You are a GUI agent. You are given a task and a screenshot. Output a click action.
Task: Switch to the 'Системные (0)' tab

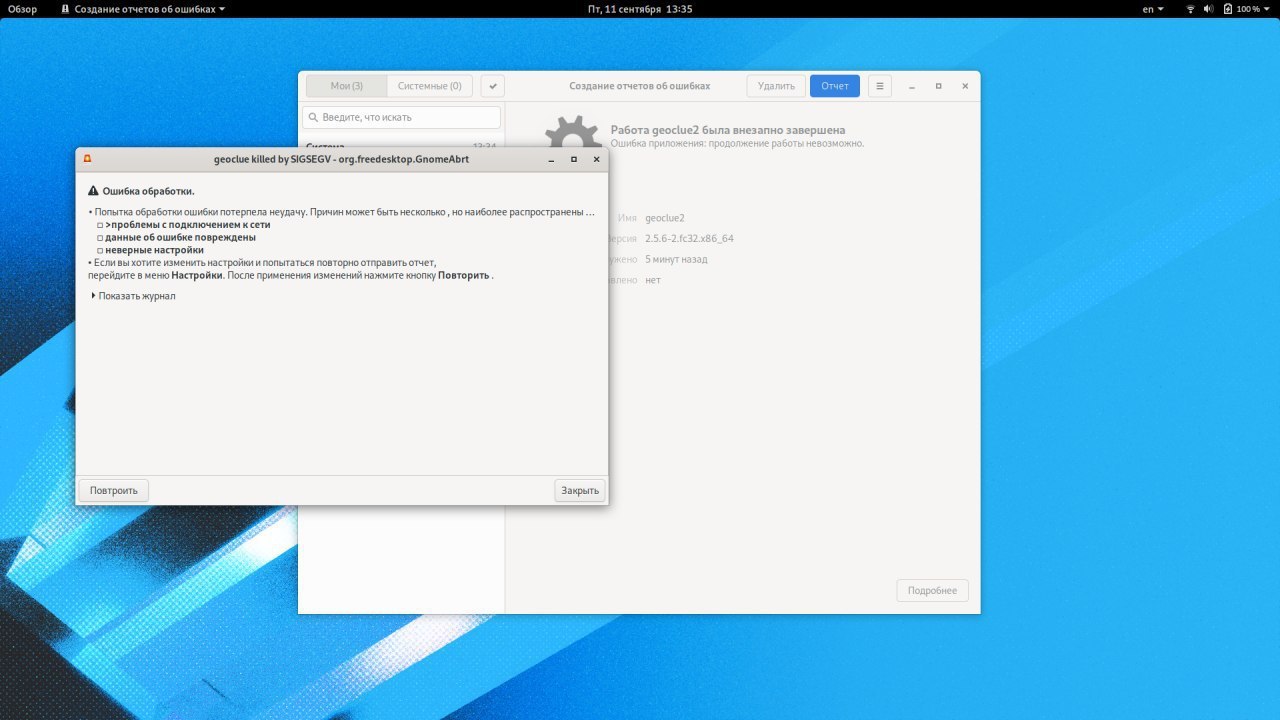(429, 86)
